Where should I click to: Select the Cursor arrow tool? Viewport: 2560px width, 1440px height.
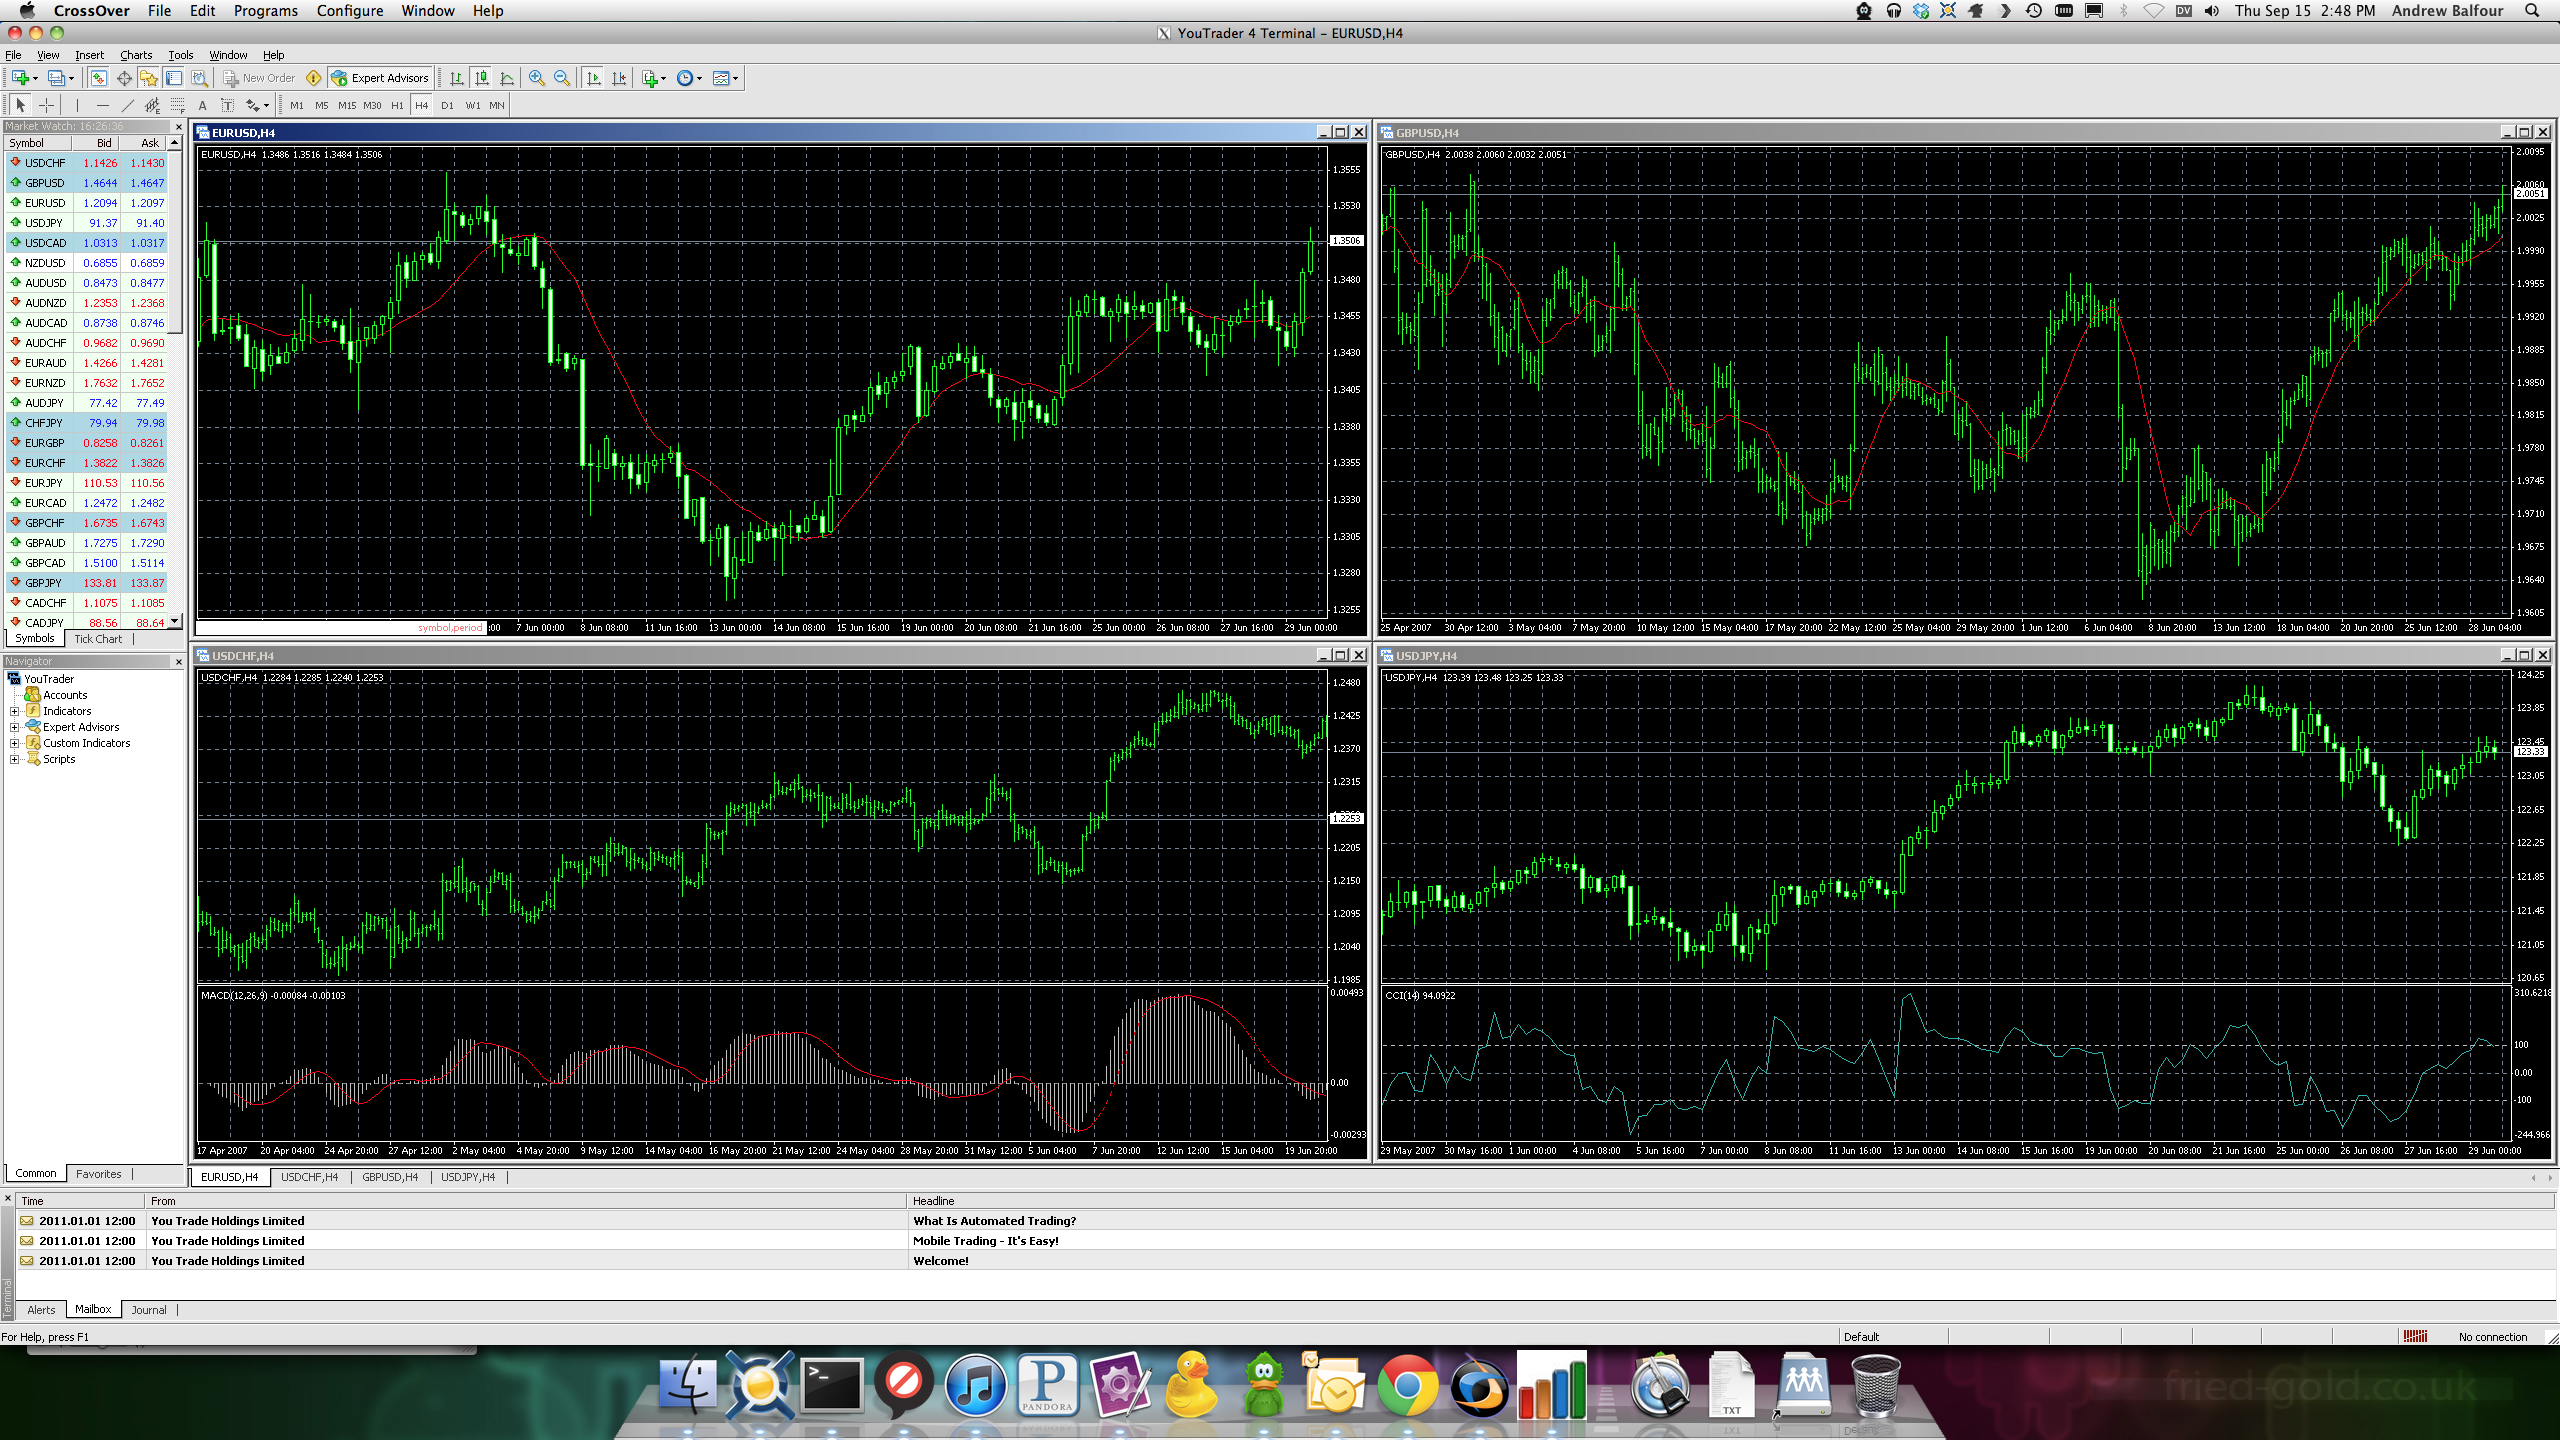[20, 105]
